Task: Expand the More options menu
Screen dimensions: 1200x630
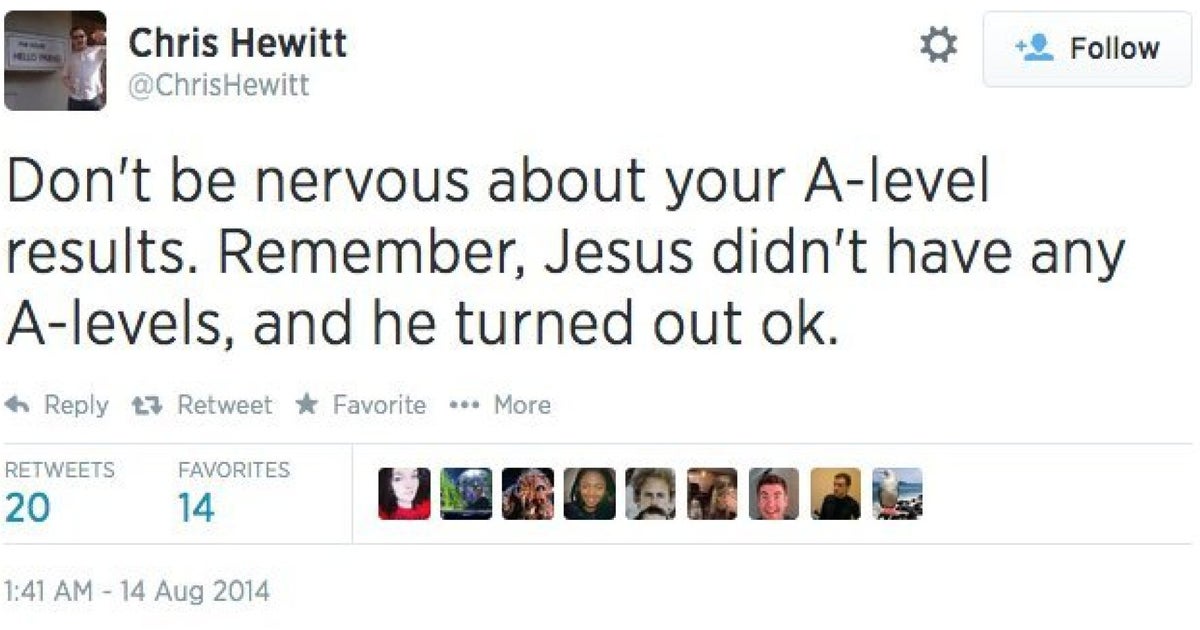Action: coord(500,405)
